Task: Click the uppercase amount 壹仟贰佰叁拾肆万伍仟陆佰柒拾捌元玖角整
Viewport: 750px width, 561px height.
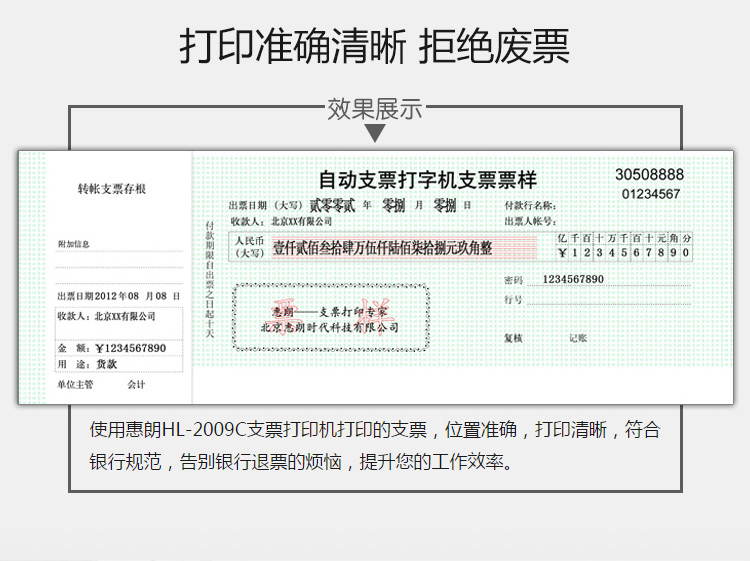Action: point(382,248)
